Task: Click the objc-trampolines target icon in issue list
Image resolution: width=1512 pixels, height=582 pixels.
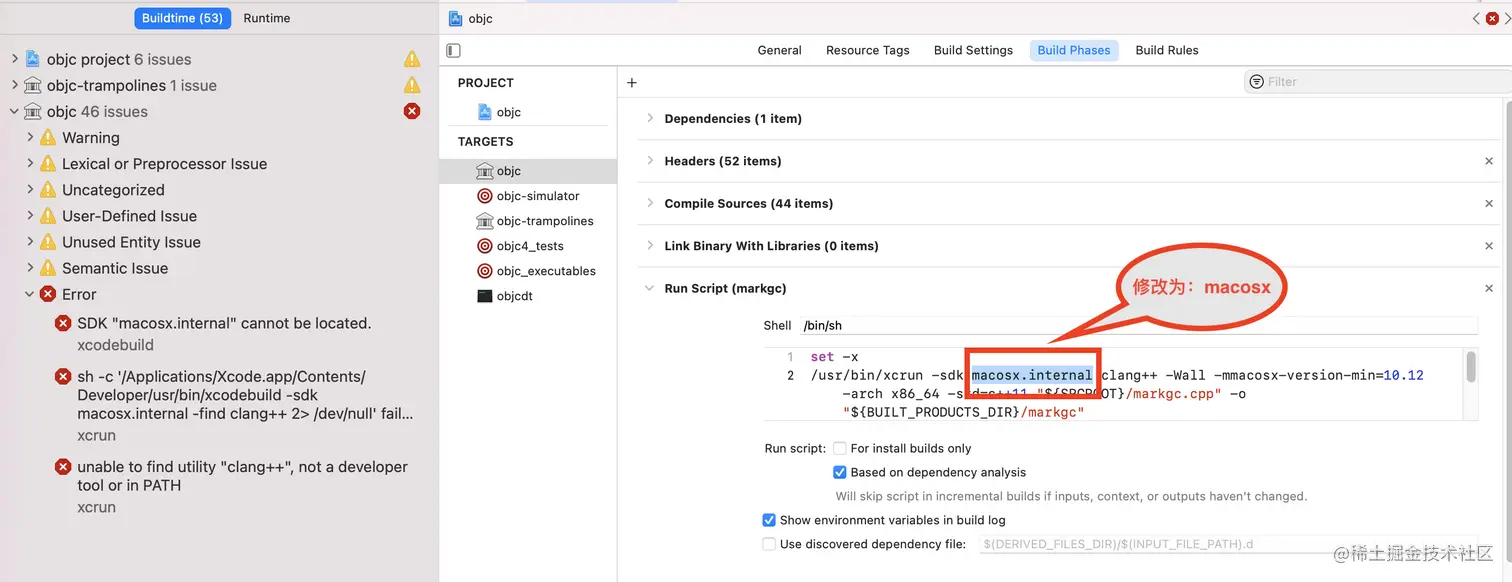Action: [32, 85]
